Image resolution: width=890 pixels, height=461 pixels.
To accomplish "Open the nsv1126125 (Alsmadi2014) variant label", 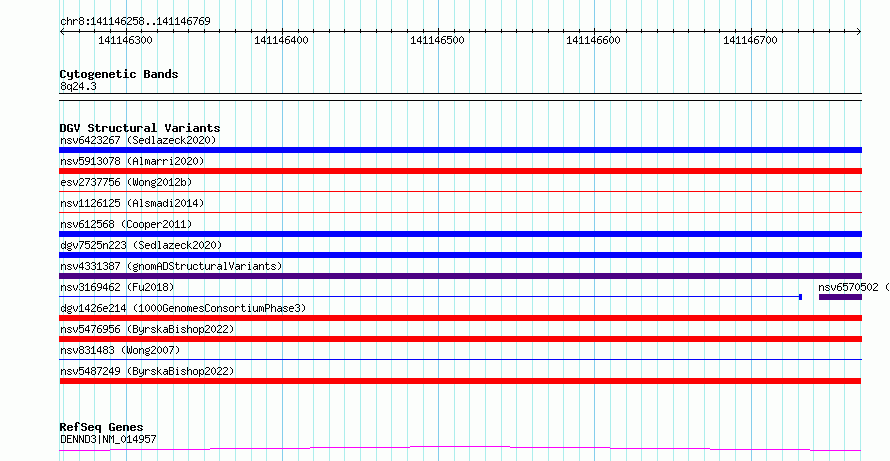I will click(x=132, y=203).
